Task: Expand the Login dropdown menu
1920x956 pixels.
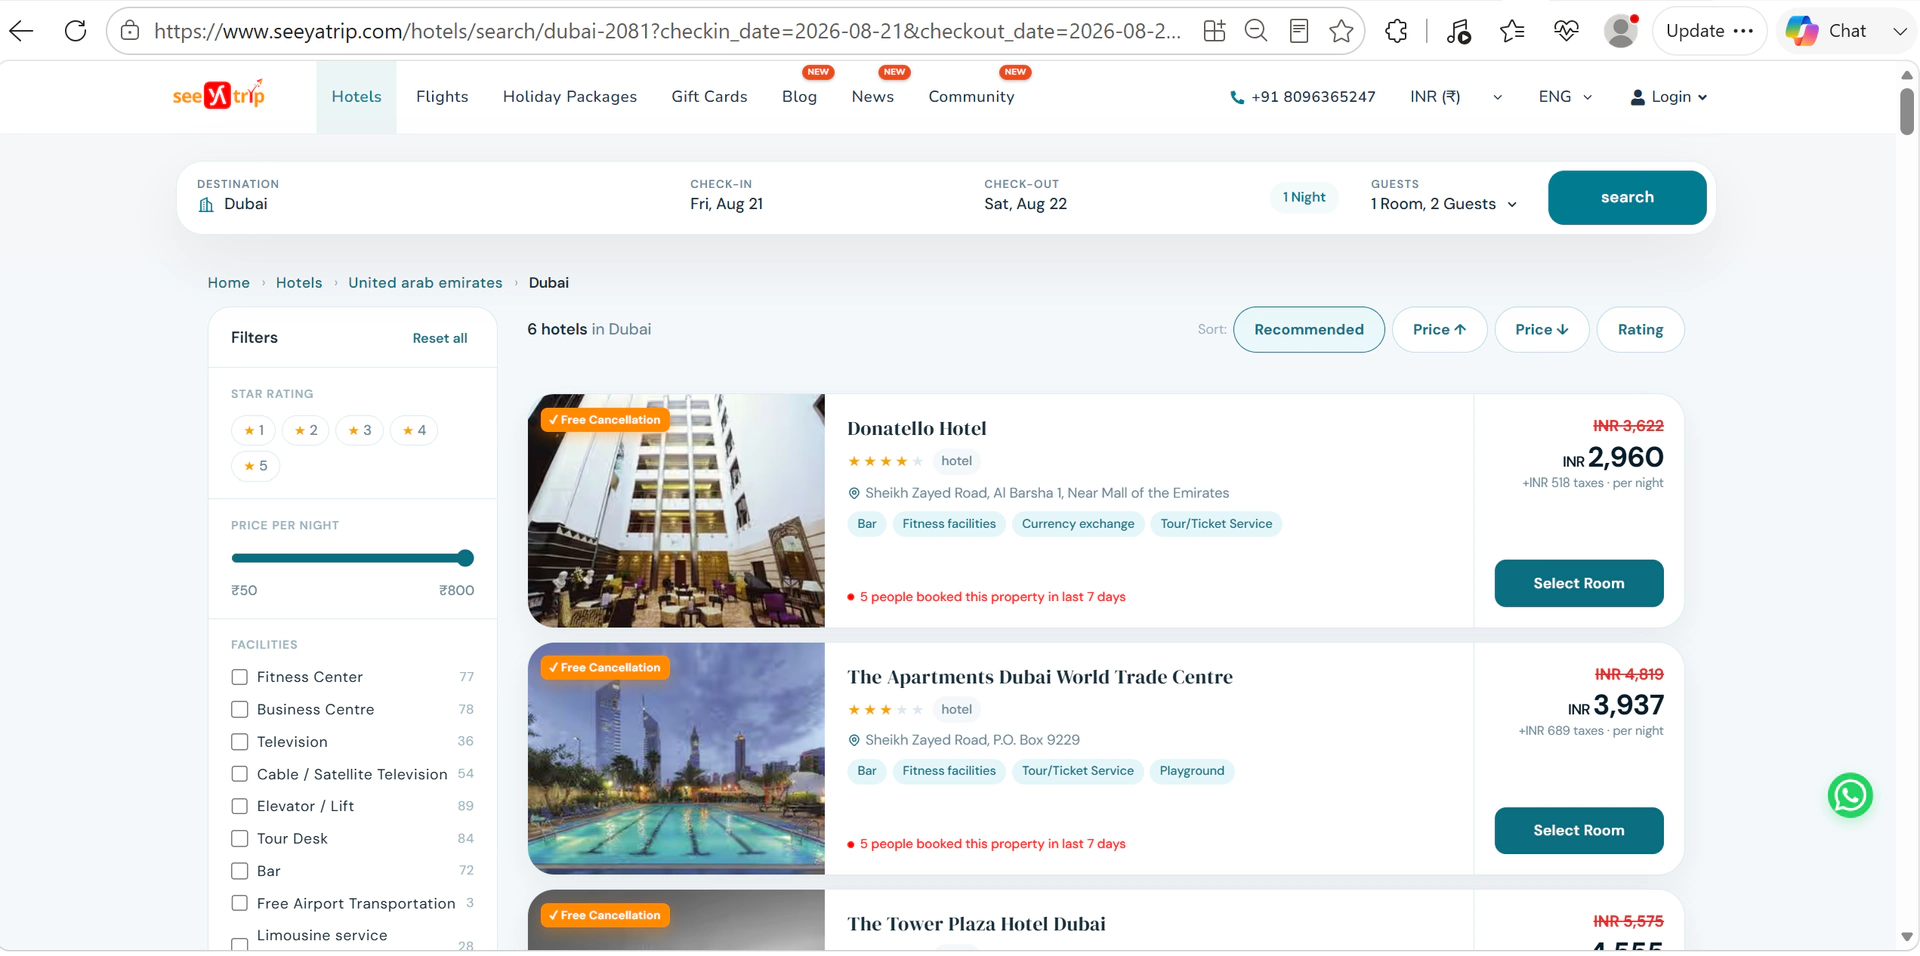Action: (x=1669, y=97)
